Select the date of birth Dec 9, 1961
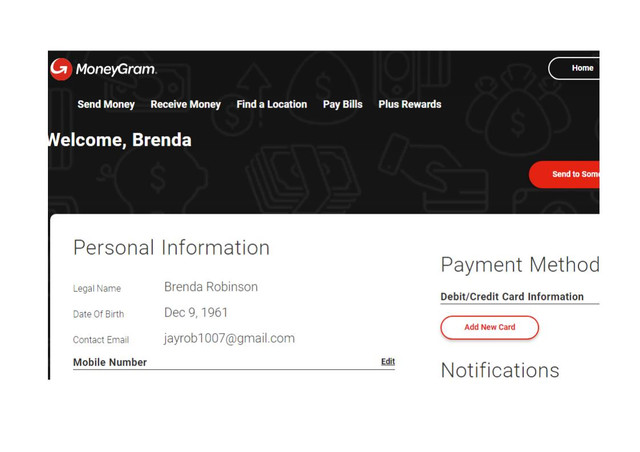This screenshot has width=640, height=452. (196, 313)
